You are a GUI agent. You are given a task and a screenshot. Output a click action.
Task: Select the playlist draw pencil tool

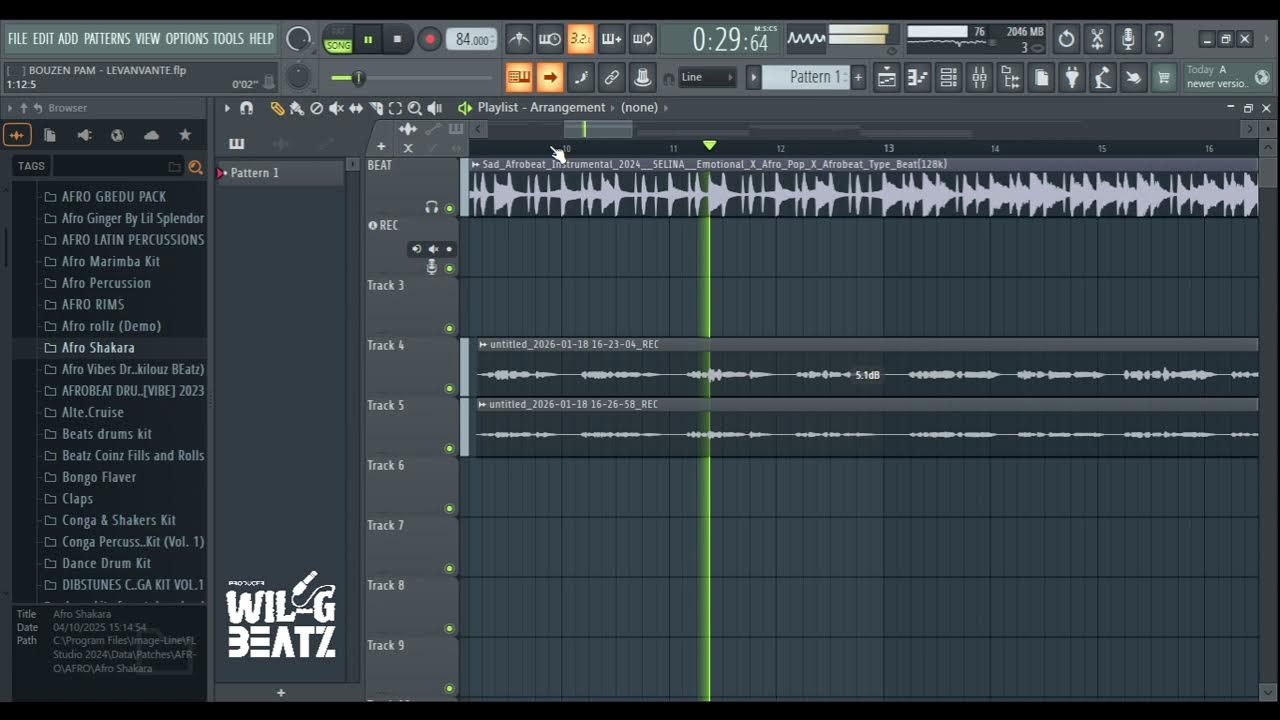(277, 108)
